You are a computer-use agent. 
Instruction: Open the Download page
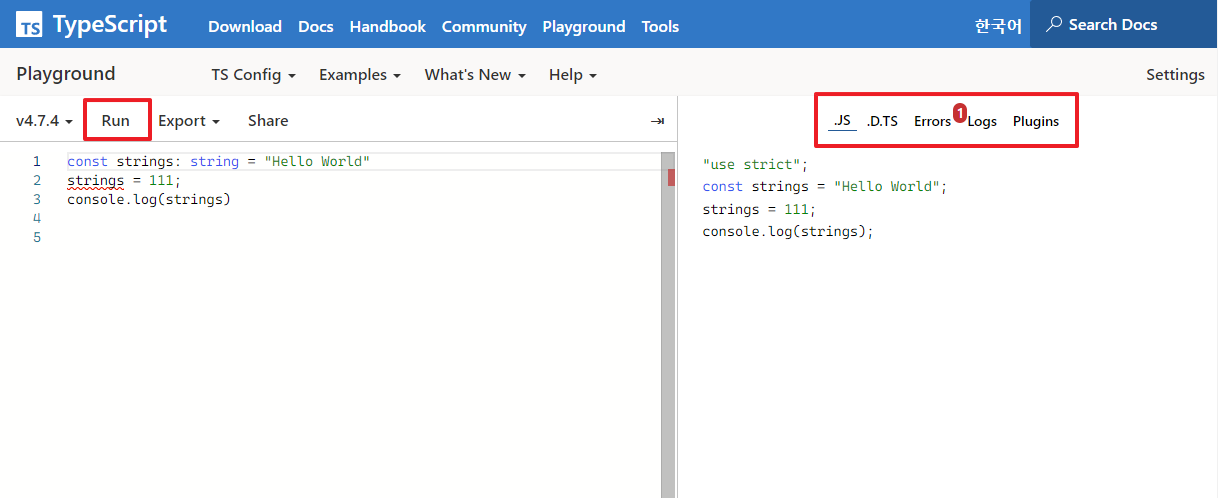coord(245,27)
